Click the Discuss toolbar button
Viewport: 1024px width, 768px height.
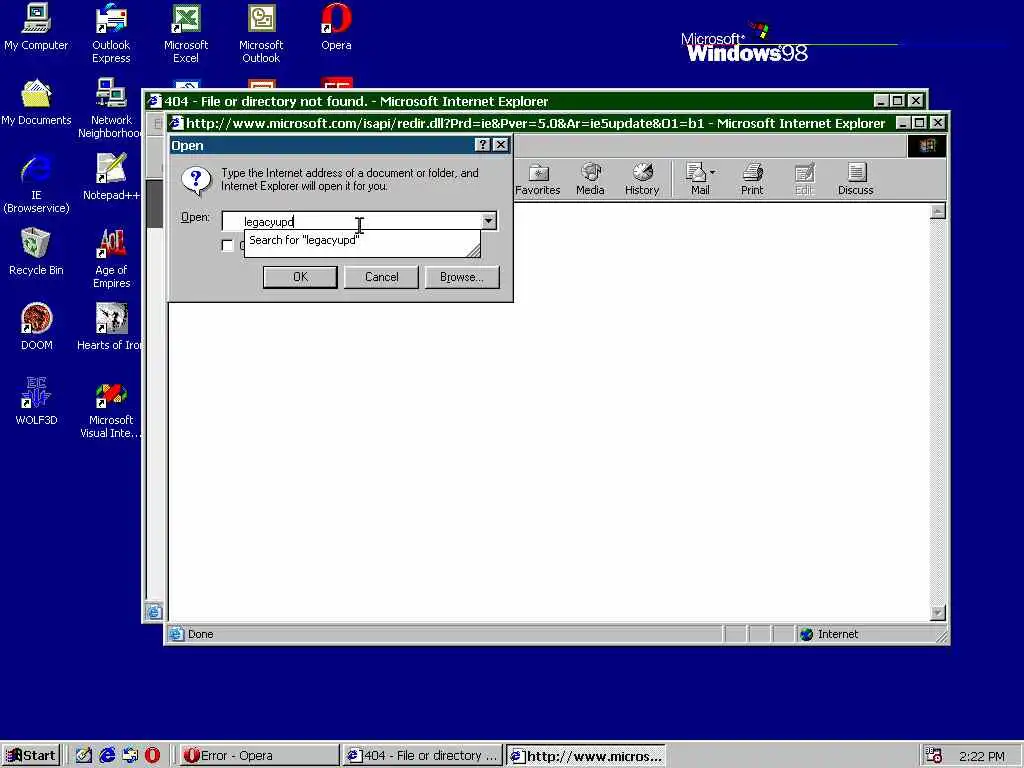(x=856, y=179)
